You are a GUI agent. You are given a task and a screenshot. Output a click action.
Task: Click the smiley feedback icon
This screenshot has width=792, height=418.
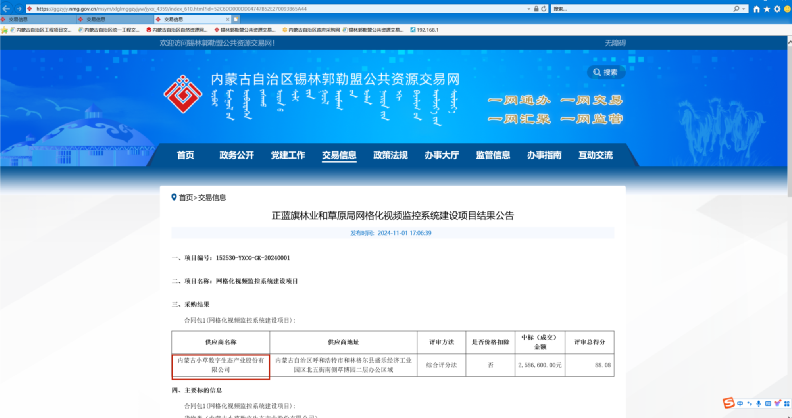pos(786,9)
